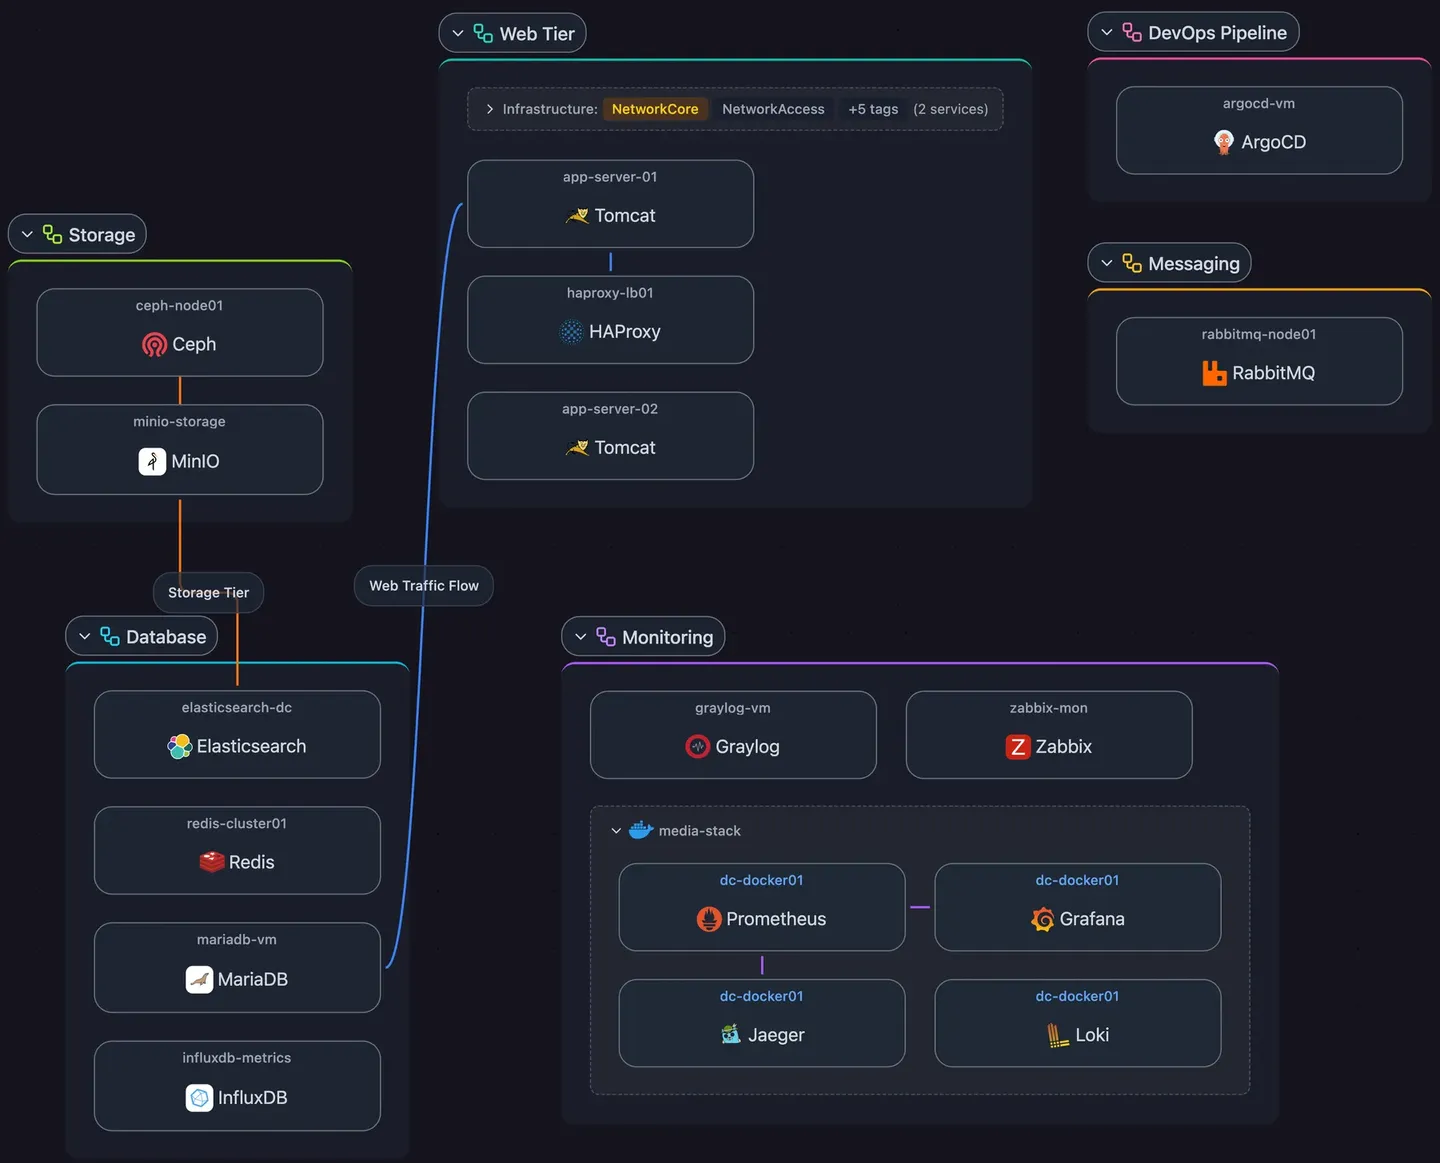This screenshot has height=1163, width=1440.
Task: Click the Ceph logo icon
Action: tap(154, 345)
